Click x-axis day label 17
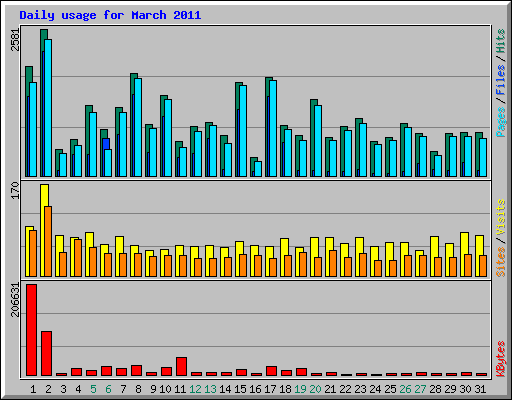Viewport: 512px width, 400px height. point(270,389)
